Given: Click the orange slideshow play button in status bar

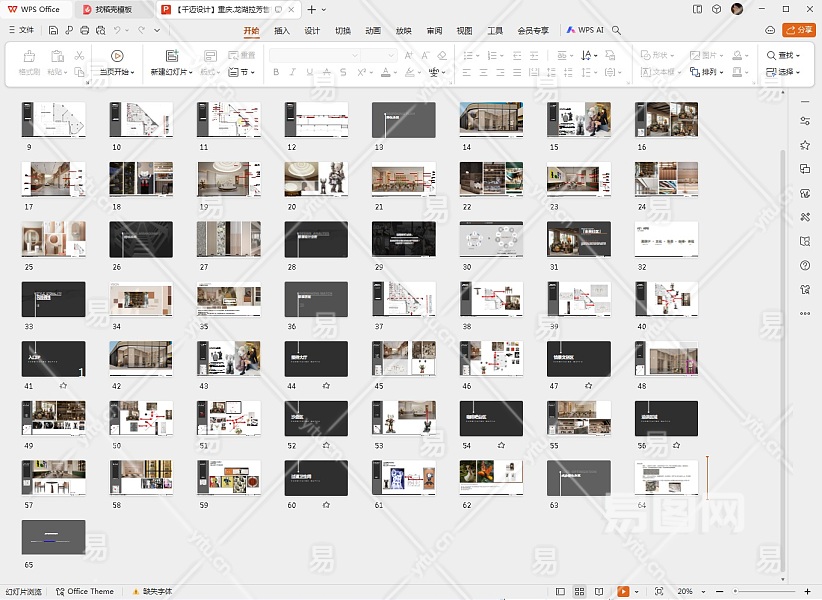Looking at the screenshot, I should pos(622,591).
